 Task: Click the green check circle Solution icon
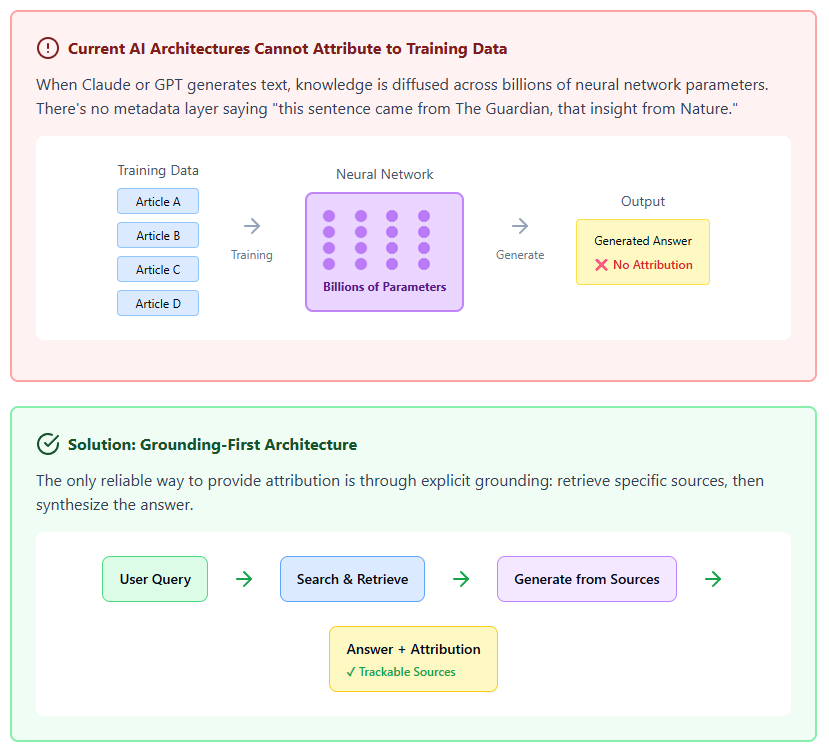[47, 444]
